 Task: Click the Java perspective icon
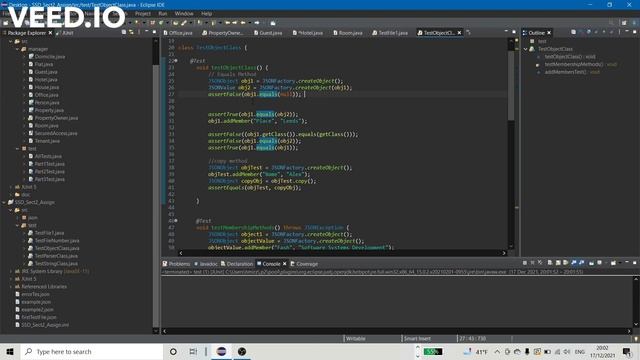click(x=634, y=23)
